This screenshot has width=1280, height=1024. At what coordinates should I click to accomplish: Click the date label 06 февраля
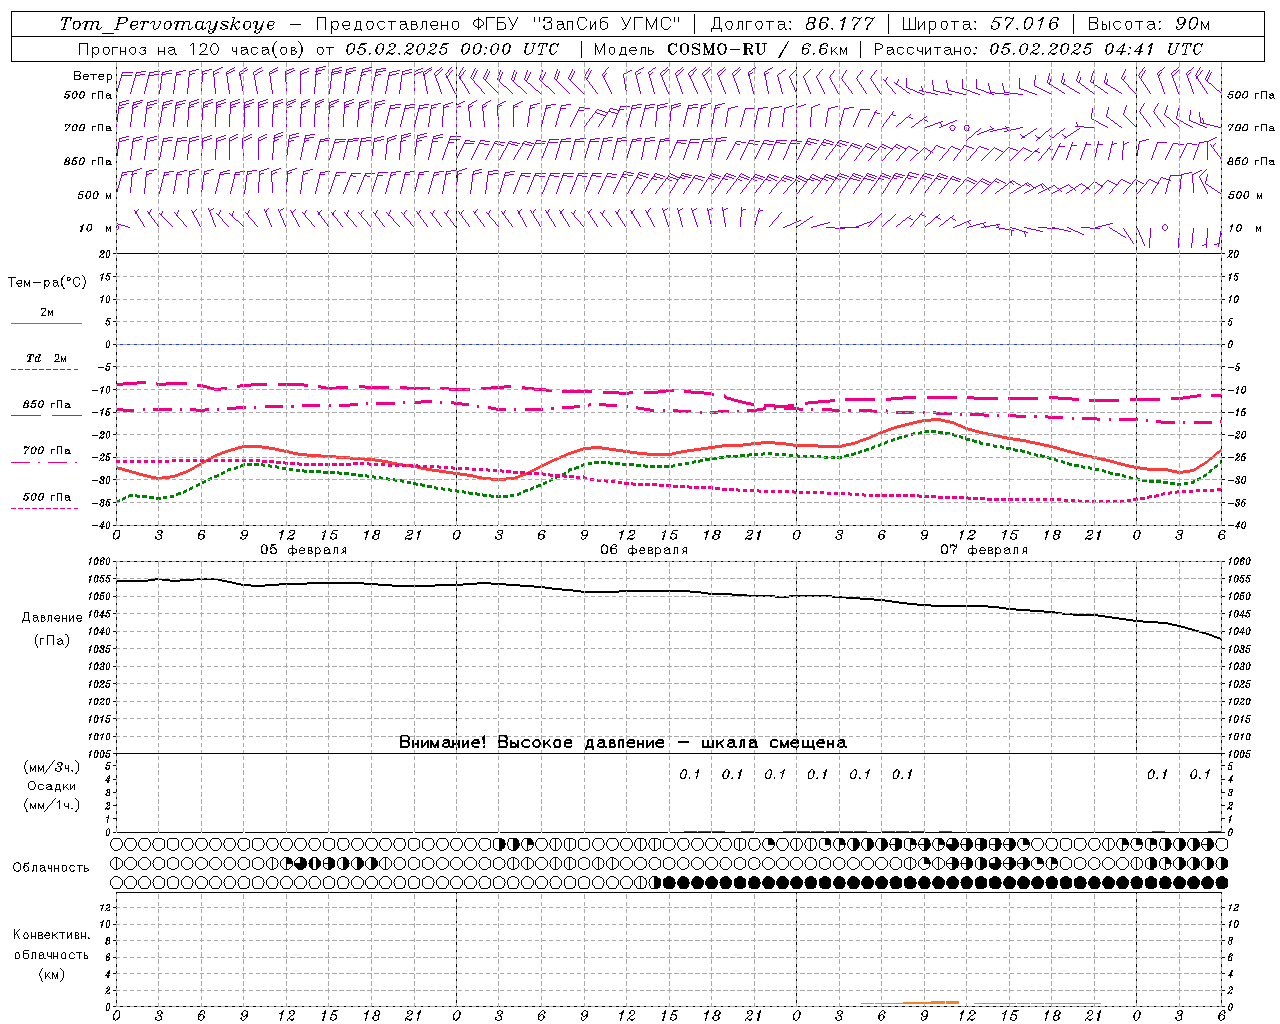click(644, 550)
